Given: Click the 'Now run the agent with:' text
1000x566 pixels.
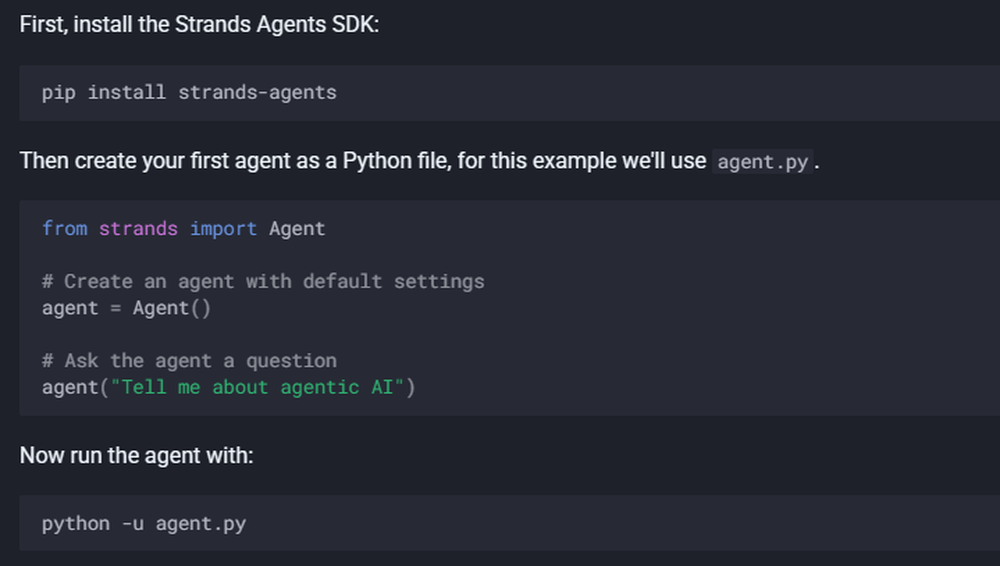Looking at the screenshot, I should [136, 456].
